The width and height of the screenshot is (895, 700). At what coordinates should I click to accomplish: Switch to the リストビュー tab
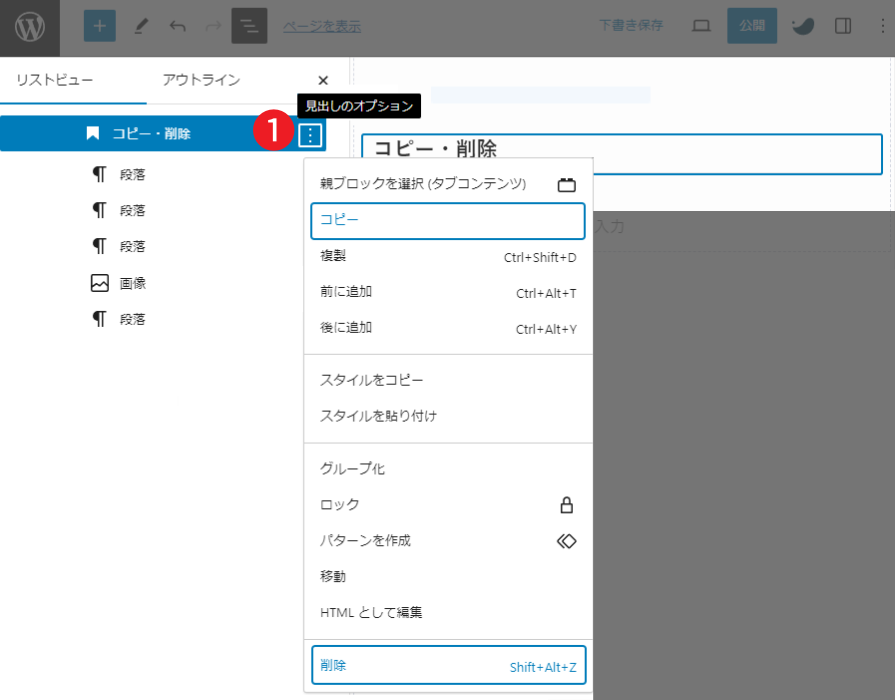[54, 81]
